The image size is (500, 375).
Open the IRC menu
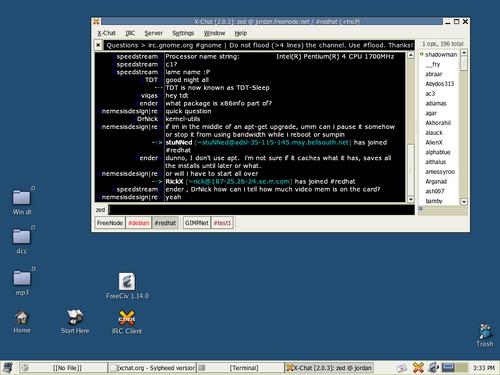[130, 33]
